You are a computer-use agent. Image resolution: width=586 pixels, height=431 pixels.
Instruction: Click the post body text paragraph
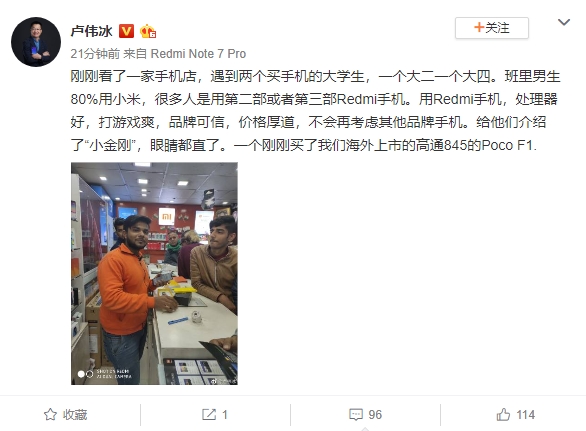pyautogui.click(x=315, y=111)
